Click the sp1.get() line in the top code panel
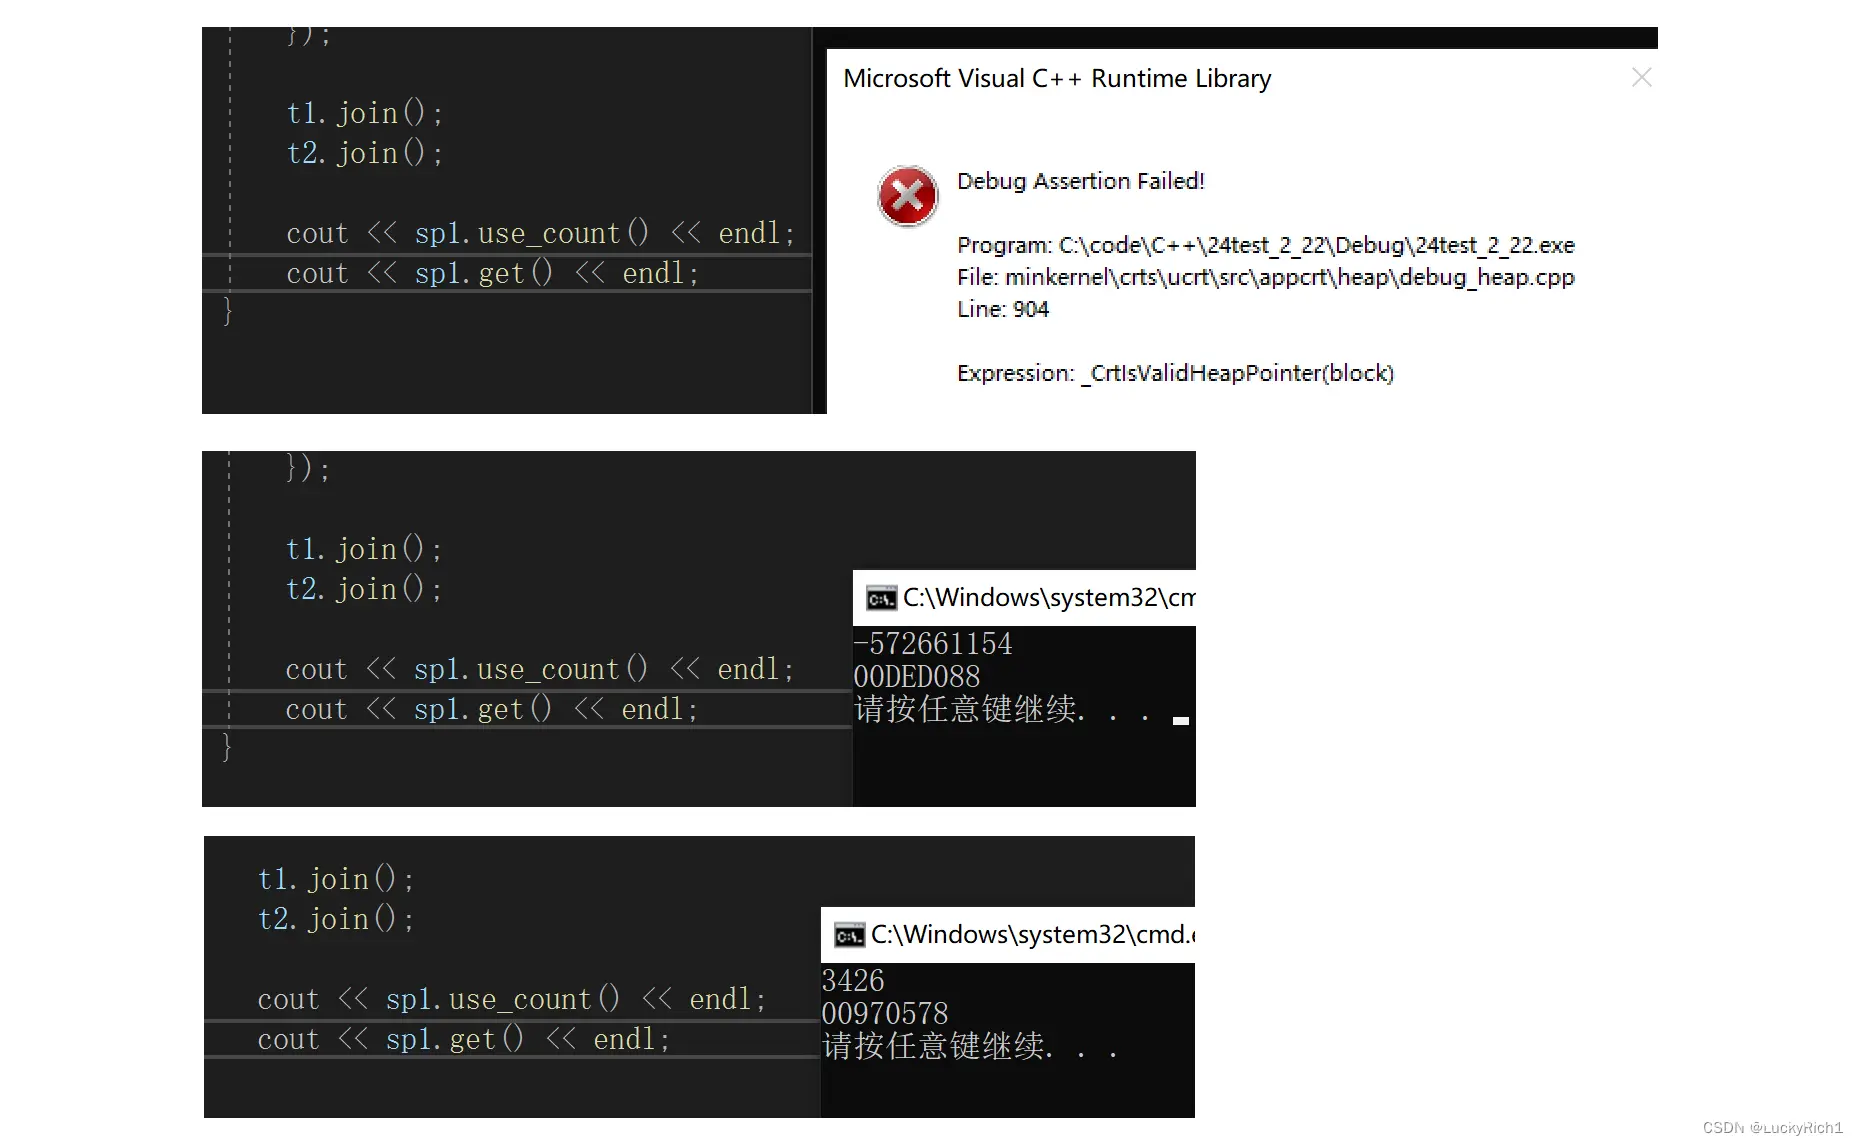Screen dimensions: 1858x1145 click(x=492, y=273)
